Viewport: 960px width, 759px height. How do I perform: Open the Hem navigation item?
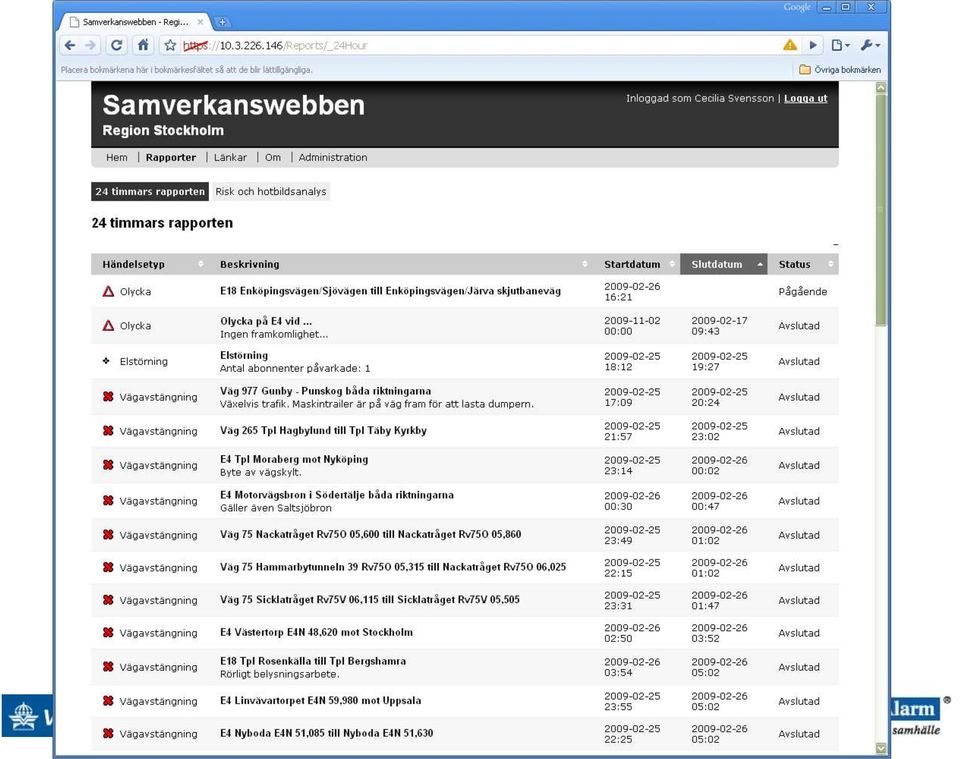coord(117,157)
